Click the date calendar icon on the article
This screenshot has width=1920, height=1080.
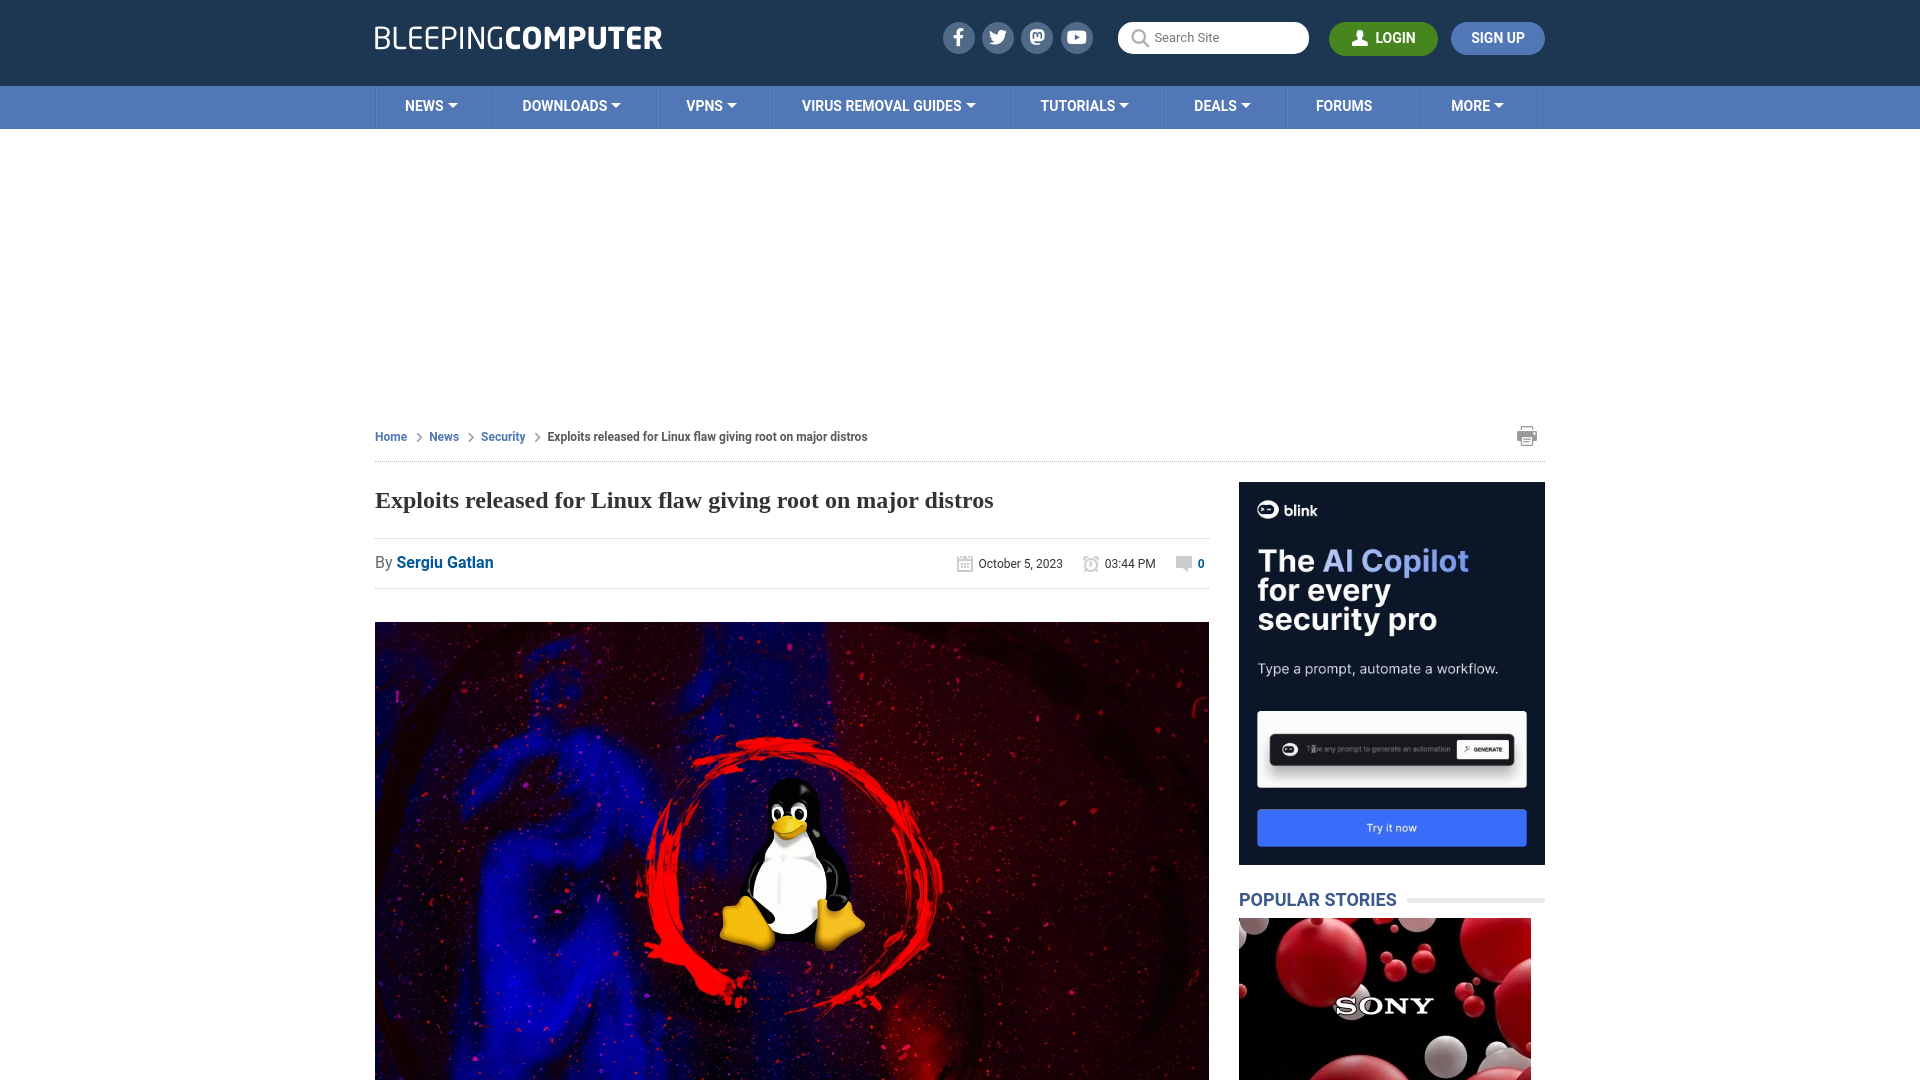pos(964,563)
